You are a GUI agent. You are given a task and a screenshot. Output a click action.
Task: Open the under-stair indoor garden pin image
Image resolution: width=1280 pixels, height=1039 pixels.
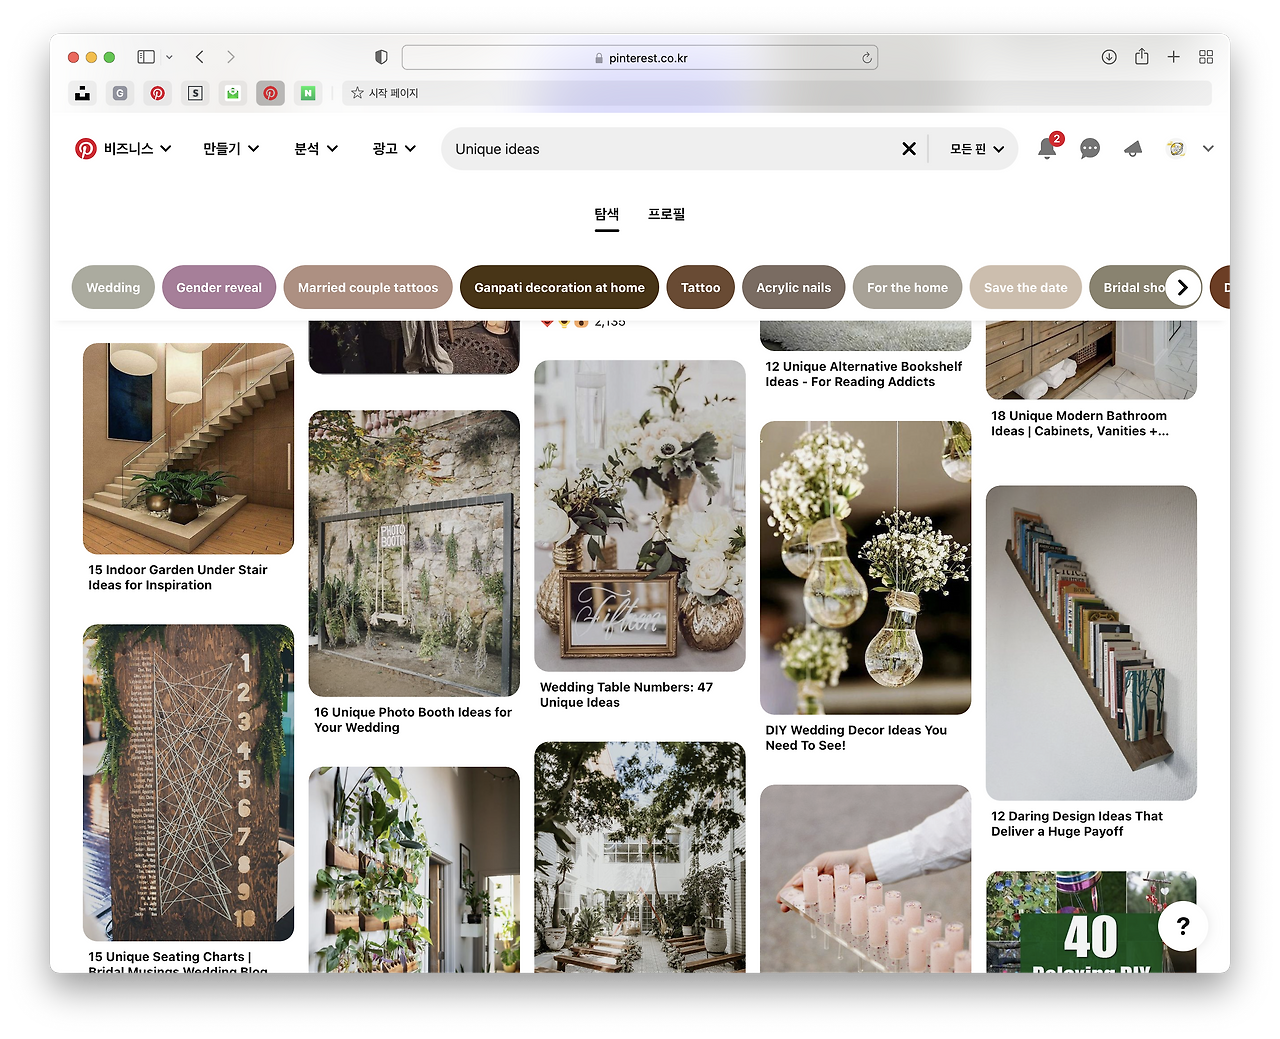coord(188,448)
